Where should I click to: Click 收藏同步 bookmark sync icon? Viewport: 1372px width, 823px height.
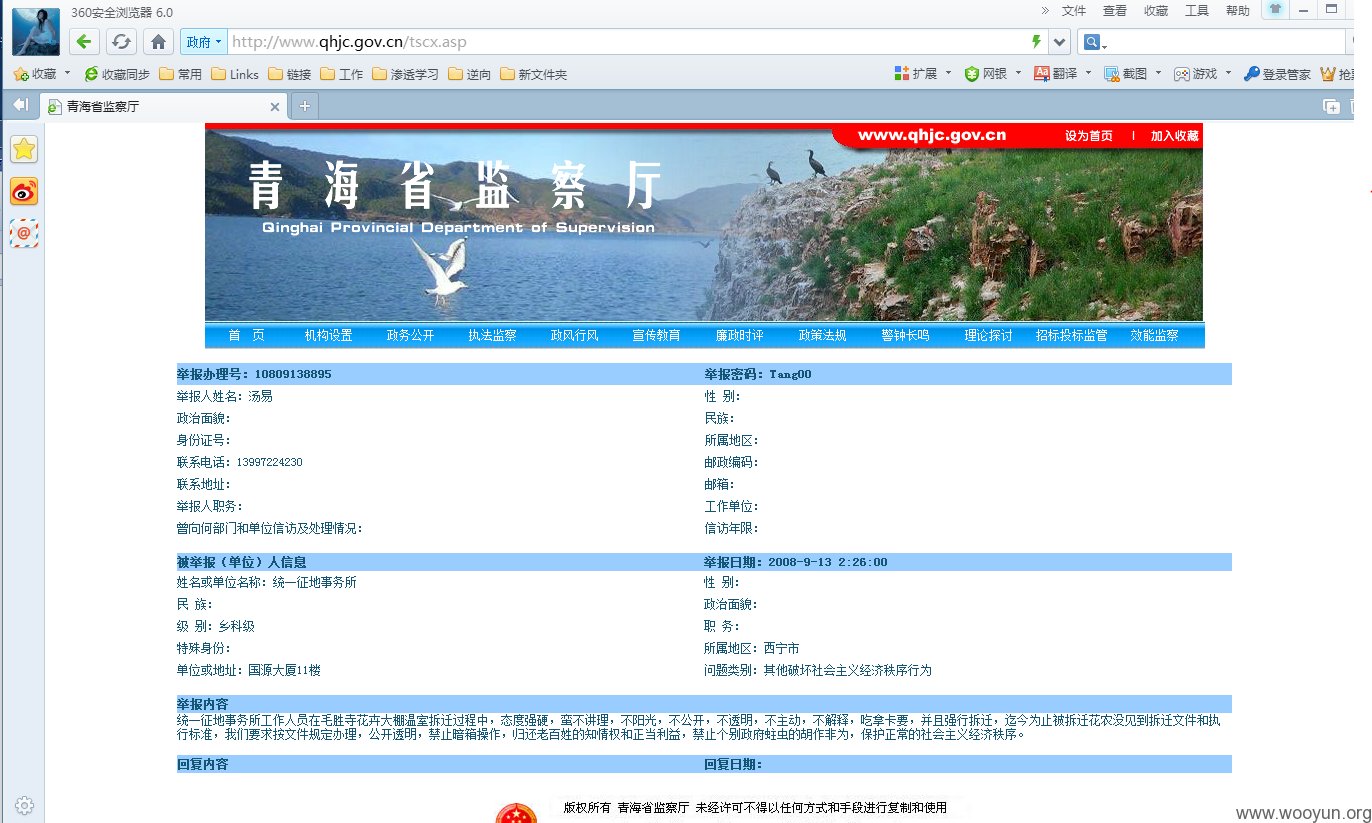click(117, 74)
